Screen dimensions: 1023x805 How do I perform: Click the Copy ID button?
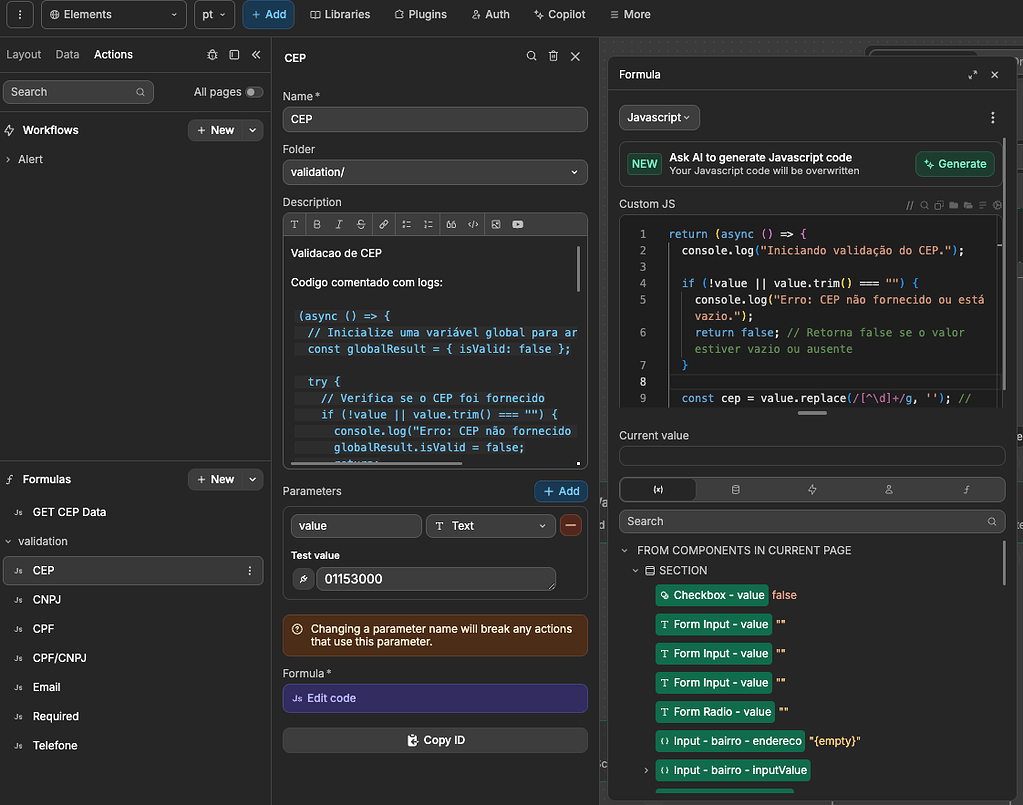435,740
